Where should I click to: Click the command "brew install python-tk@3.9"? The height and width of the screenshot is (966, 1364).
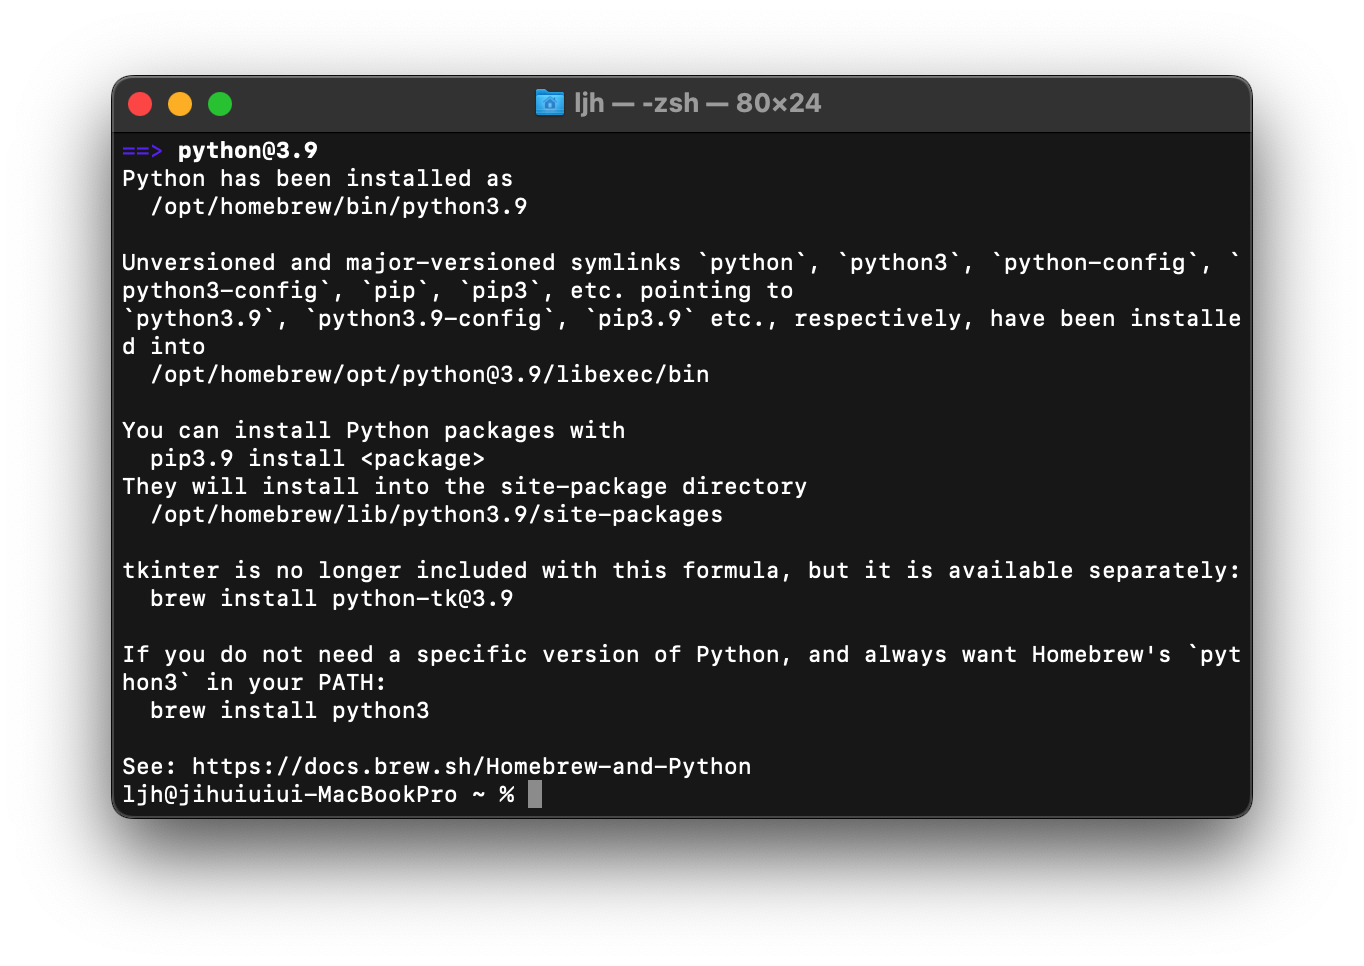click(331, 599)
